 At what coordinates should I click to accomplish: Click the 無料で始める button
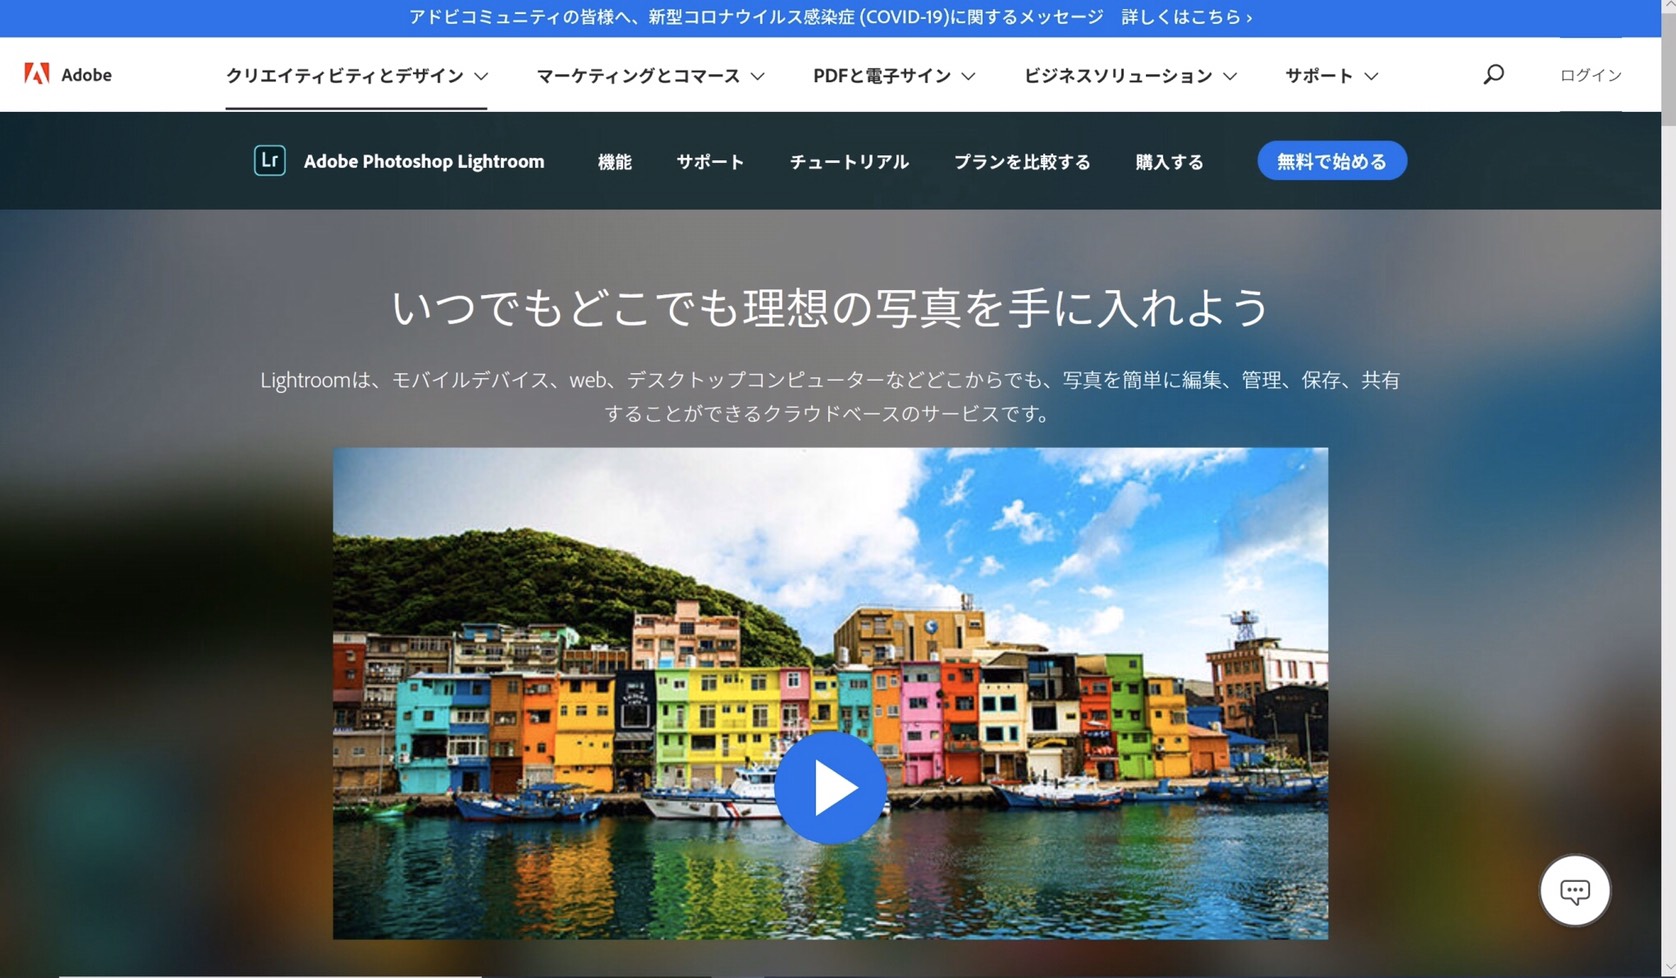pyautogui.click(x=1332, y=161)
